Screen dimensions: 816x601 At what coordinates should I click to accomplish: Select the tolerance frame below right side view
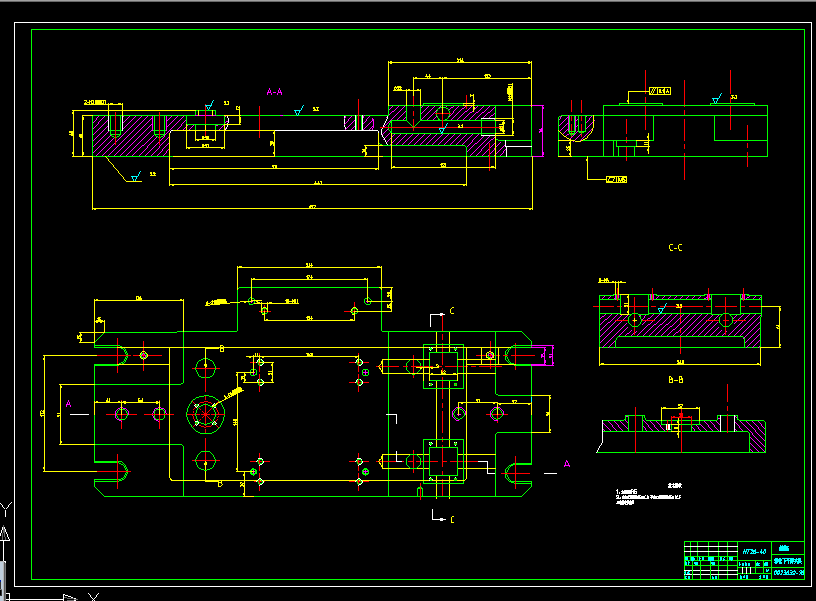[x=617, y=180]
